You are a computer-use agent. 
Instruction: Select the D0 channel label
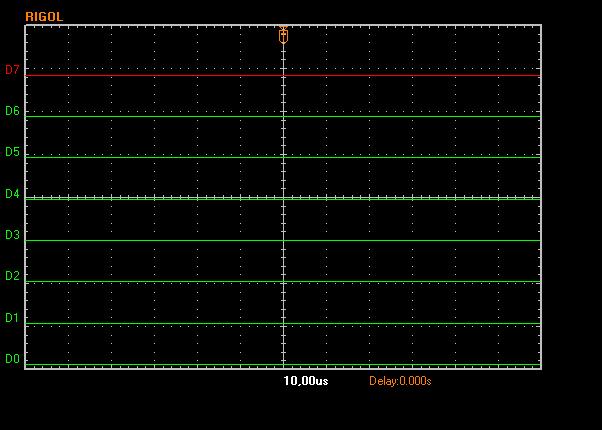coord(12,359)
